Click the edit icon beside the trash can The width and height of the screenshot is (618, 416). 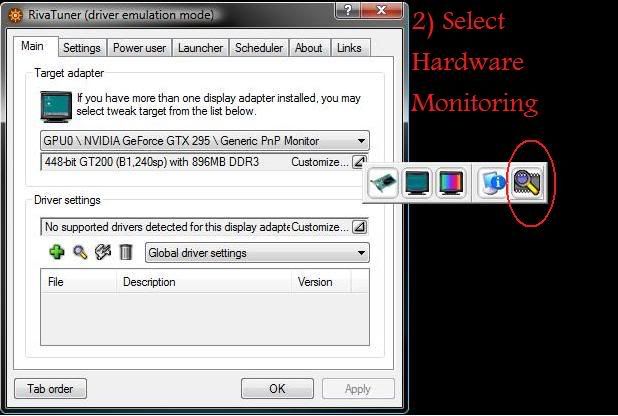pos(102,253)
